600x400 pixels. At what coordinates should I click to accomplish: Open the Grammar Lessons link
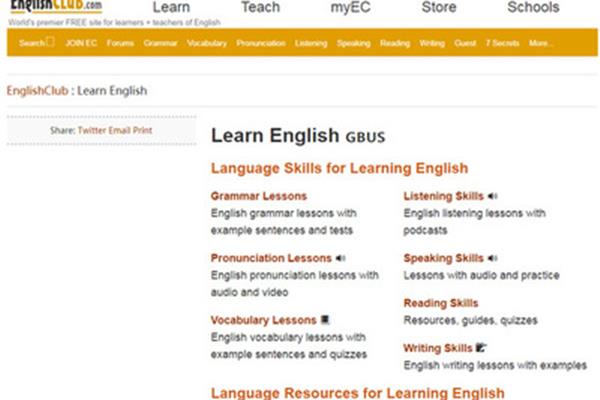pyautogui.click(x=259, y=196)
